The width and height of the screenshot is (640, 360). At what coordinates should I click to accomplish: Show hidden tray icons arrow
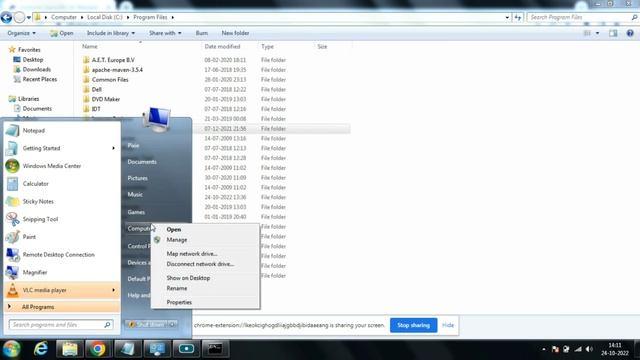point(544,349)
